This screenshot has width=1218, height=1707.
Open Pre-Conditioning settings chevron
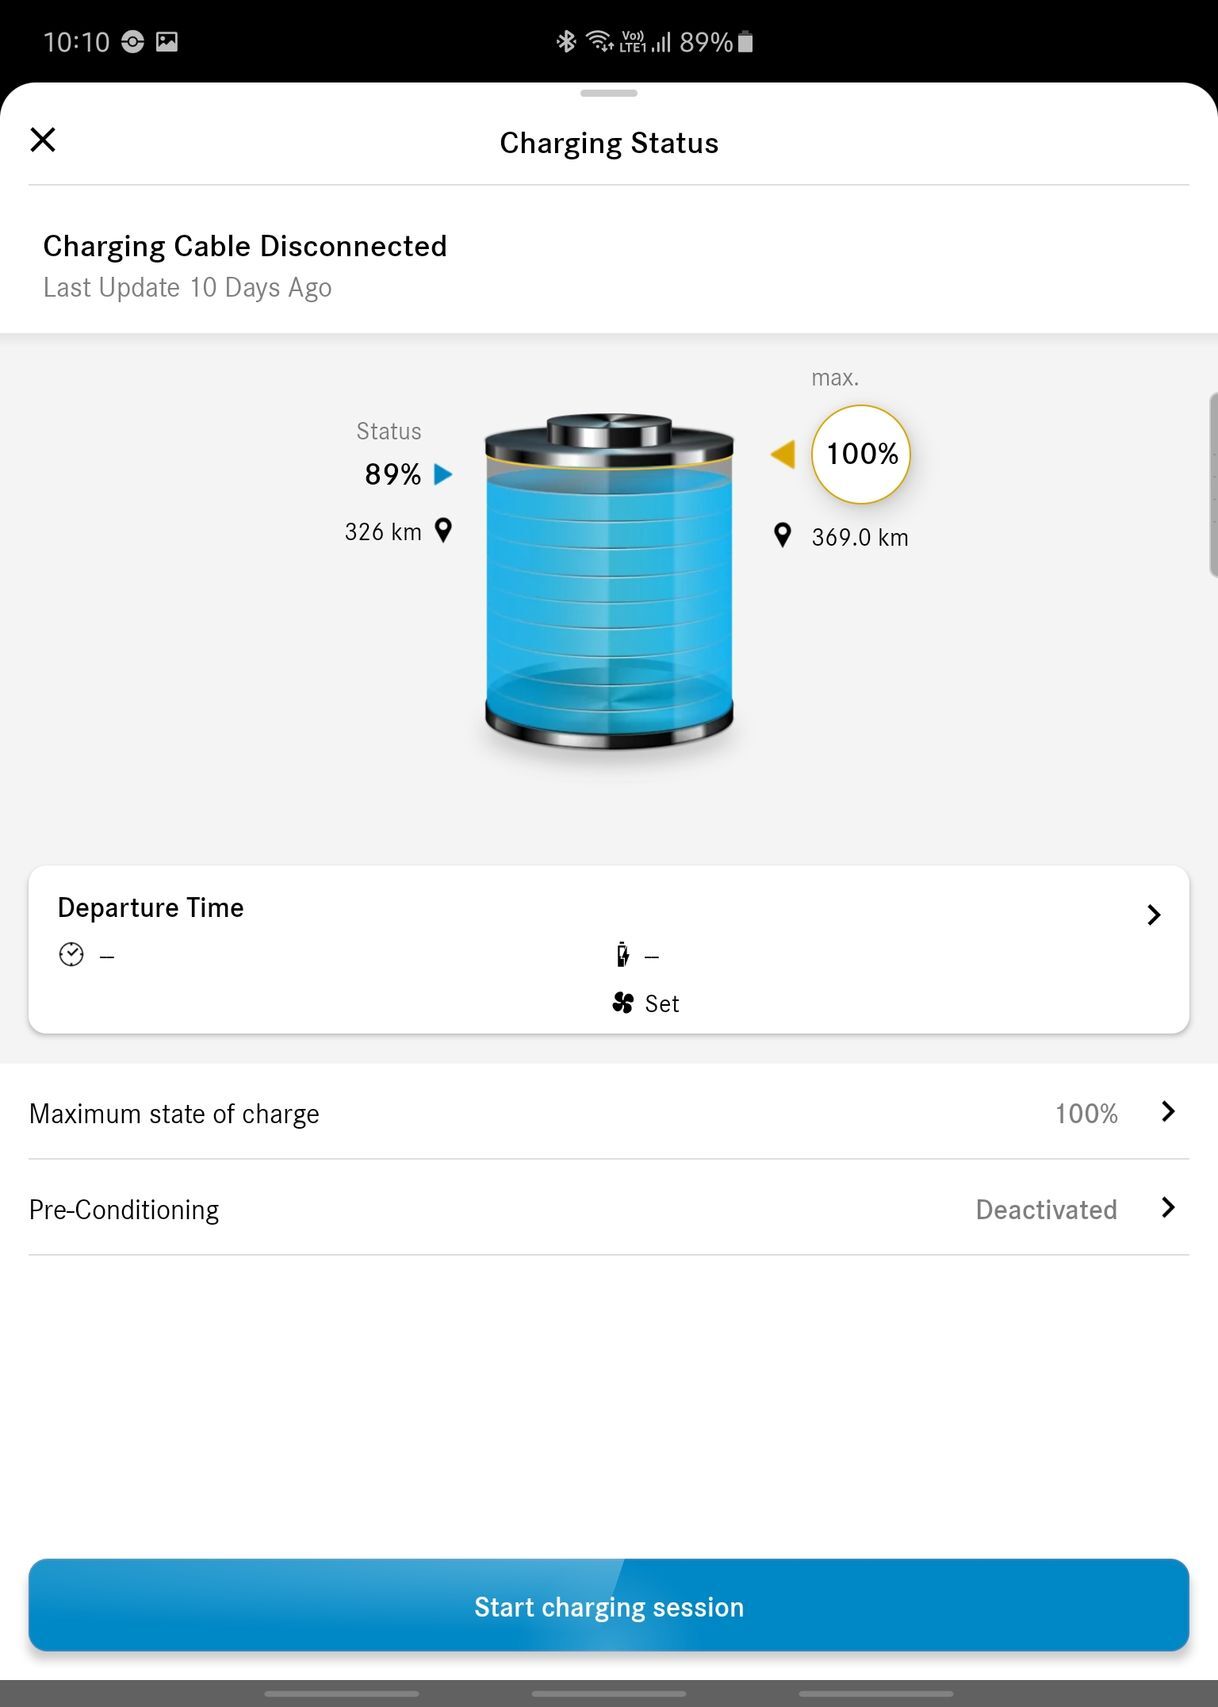1167,1208
